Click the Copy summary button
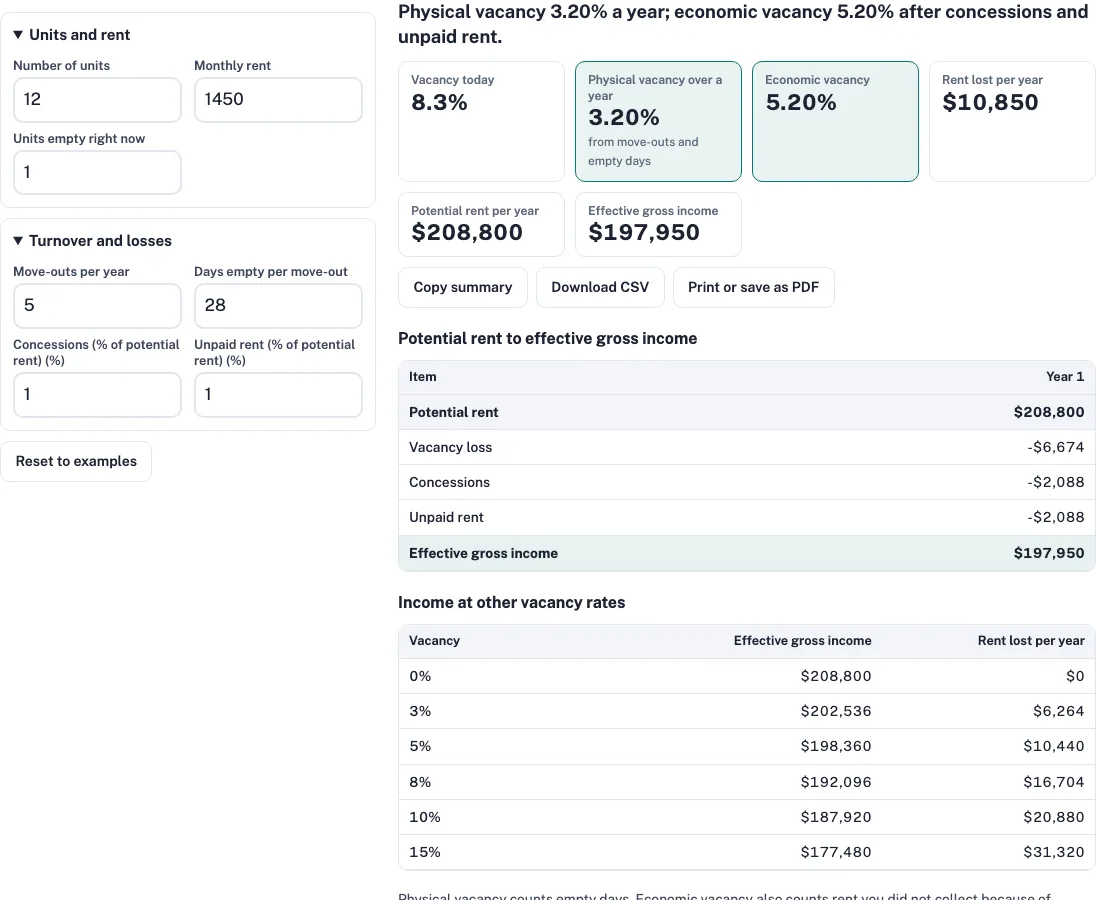1096x900 pixels. pyautogui.click(x=463, y=287)
